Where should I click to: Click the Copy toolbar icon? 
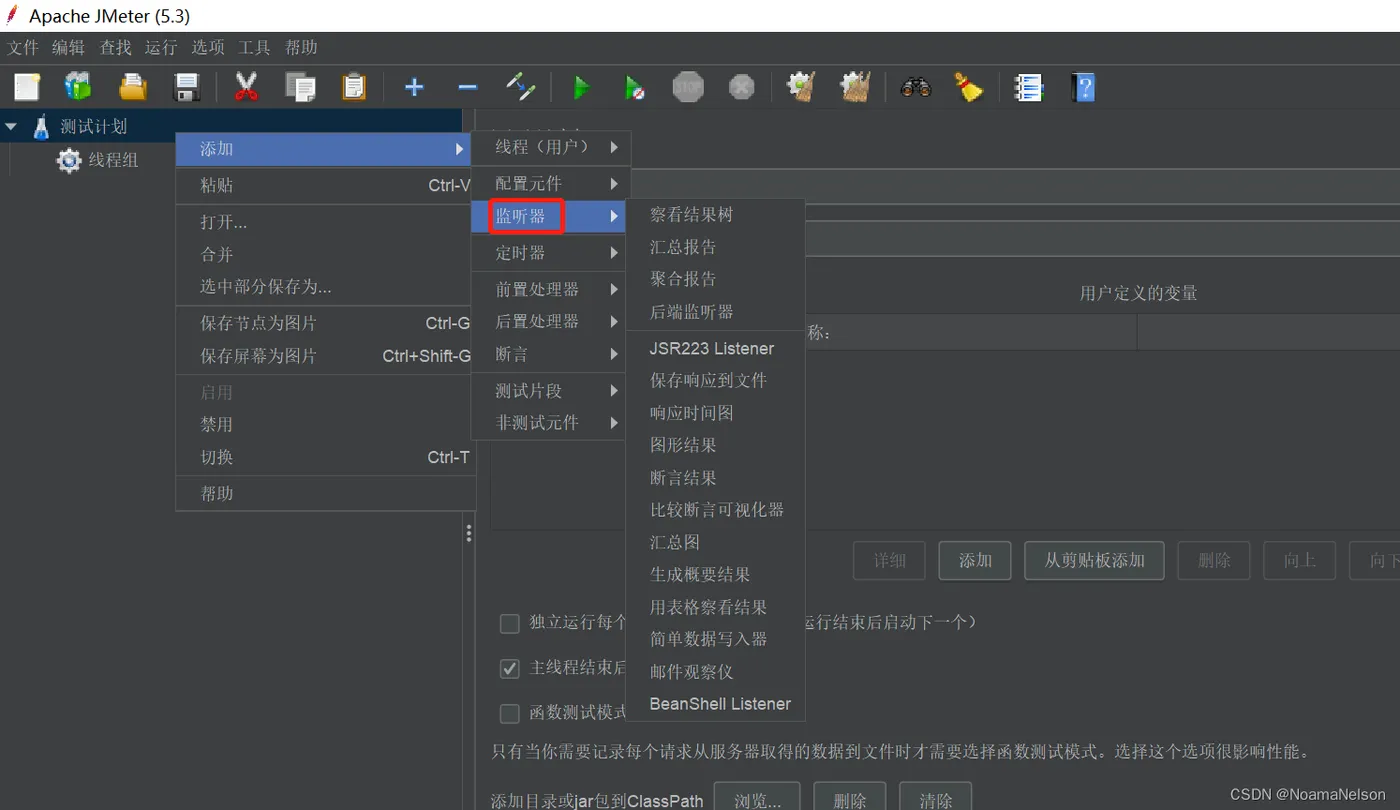point(300,87)
